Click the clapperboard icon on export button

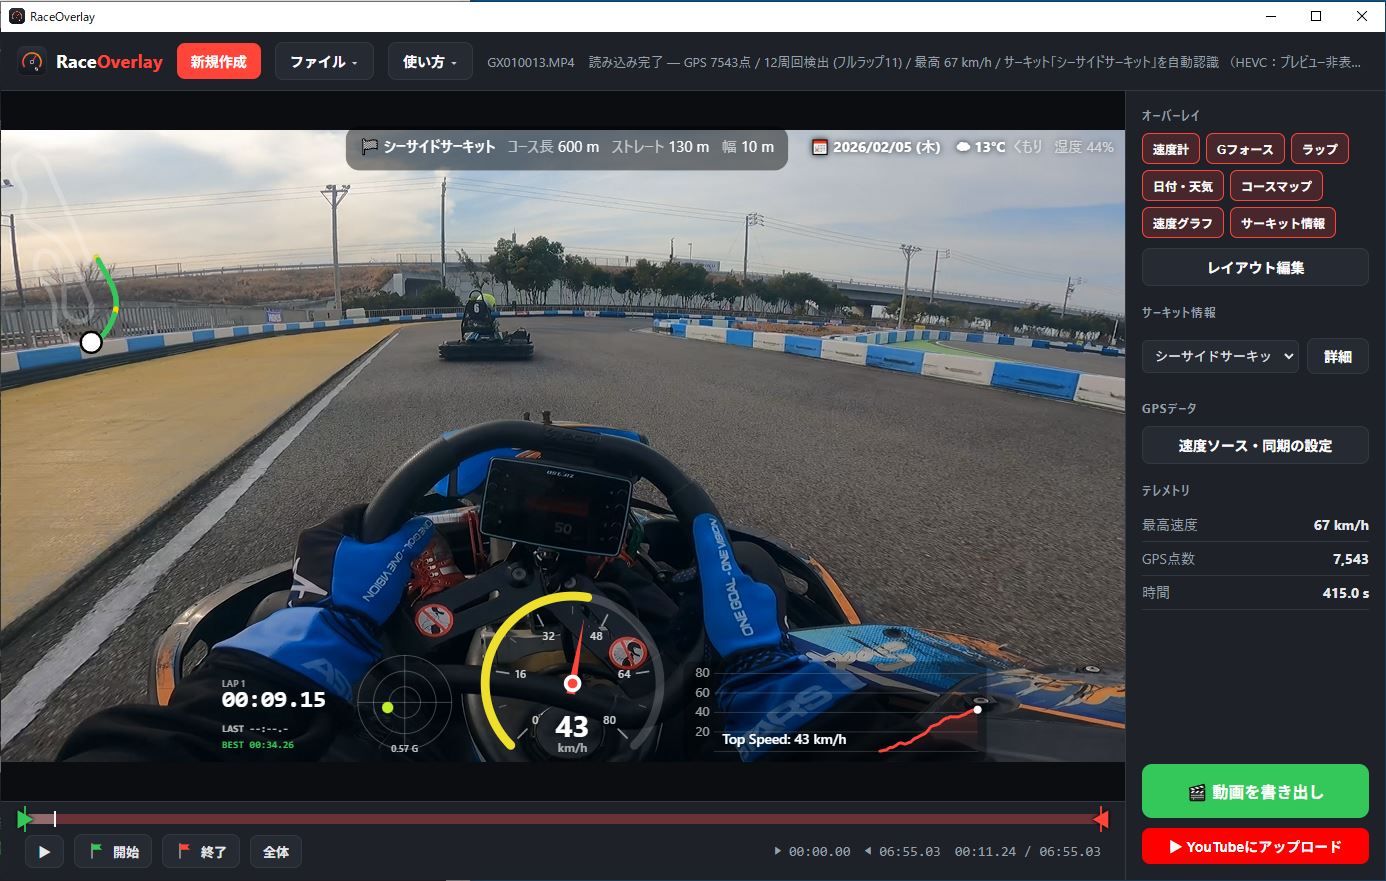point(1197,793)
